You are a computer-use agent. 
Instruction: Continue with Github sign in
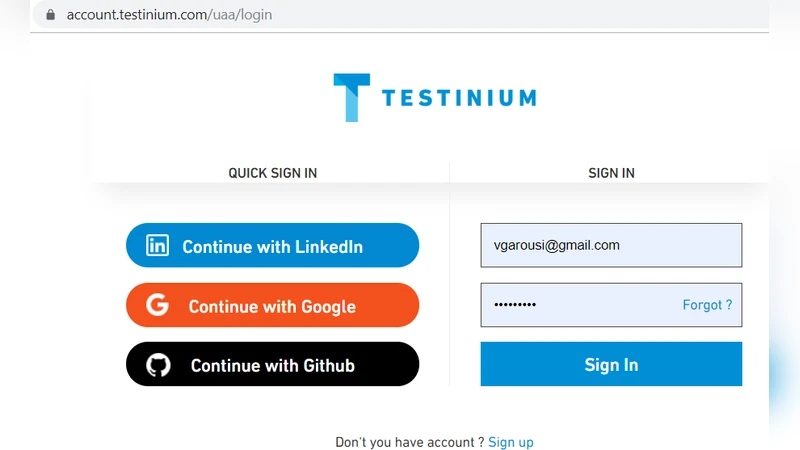tap(272, 365)
